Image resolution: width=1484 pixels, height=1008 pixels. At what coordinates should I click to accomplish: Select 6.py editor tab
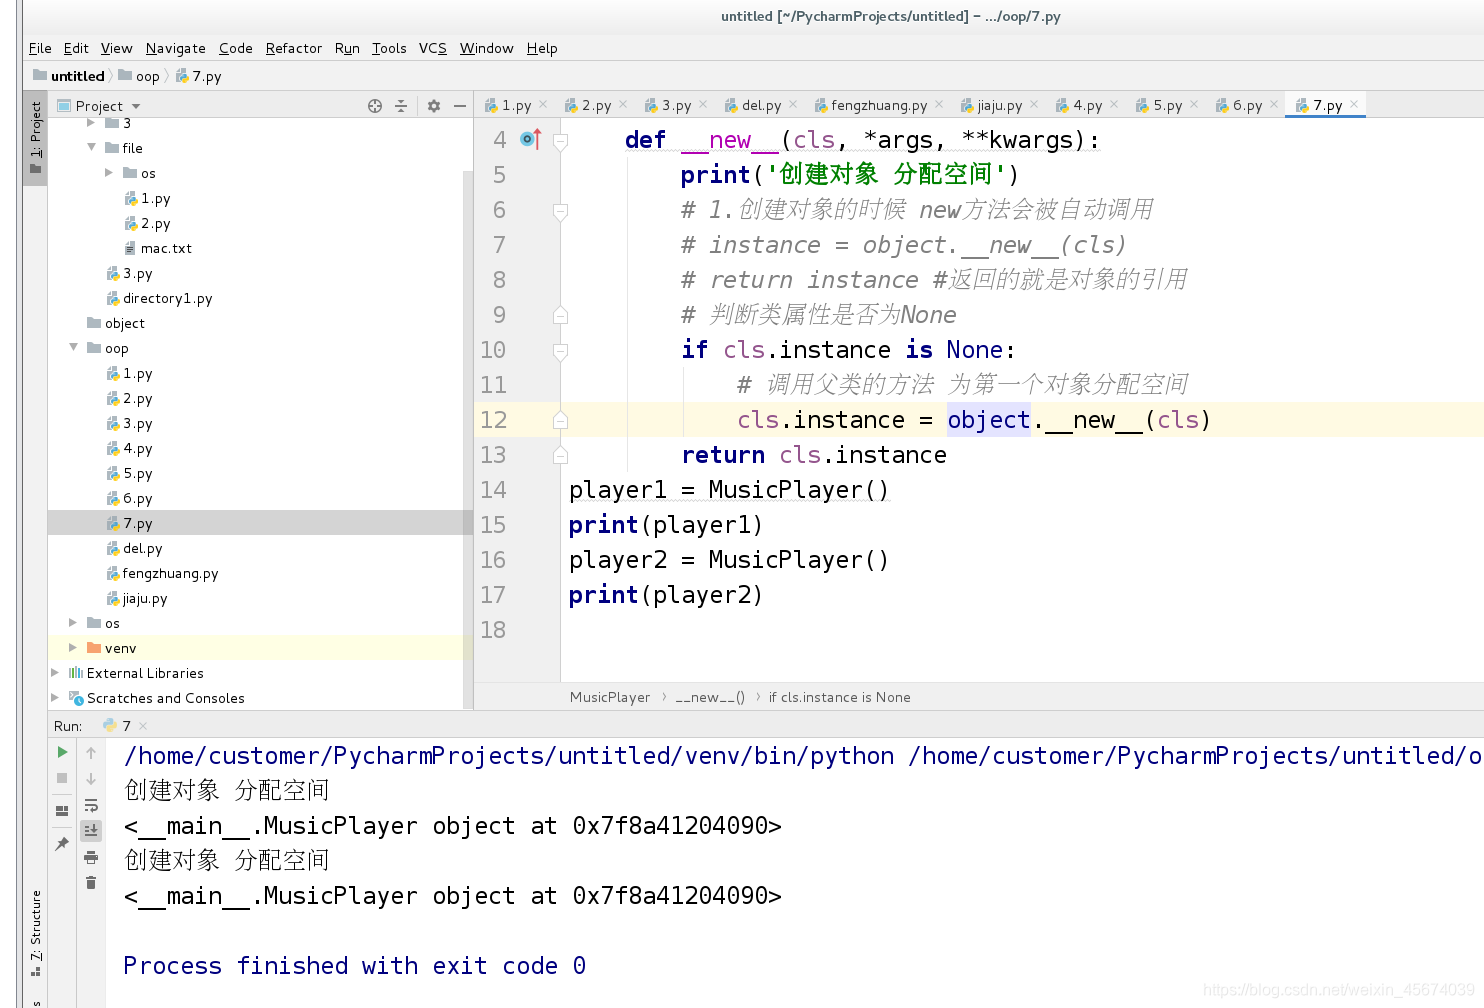click(x=1247, y=105)
